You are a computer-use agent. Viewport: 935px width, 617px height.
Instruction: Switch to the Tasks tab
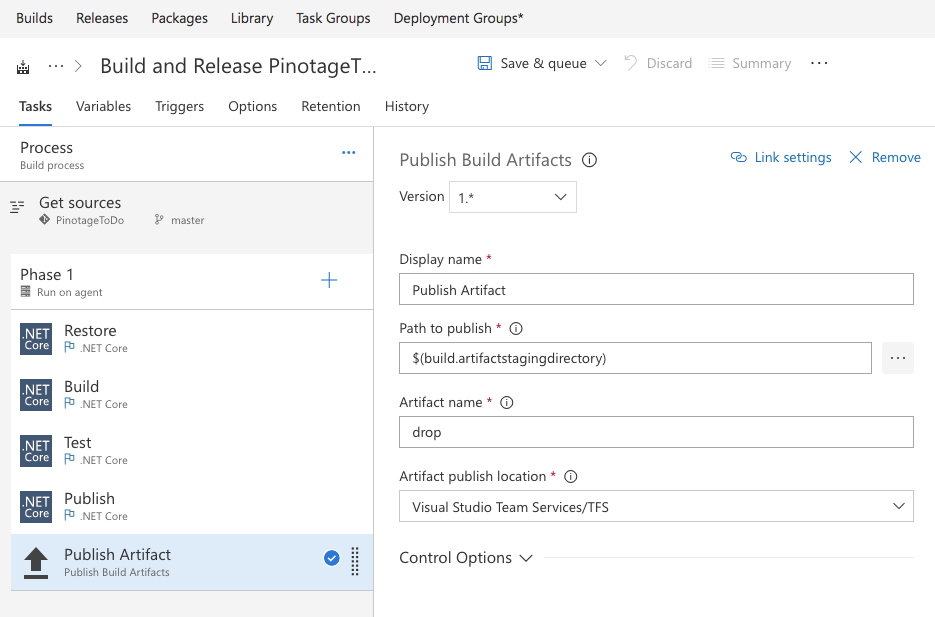point(35,106)
